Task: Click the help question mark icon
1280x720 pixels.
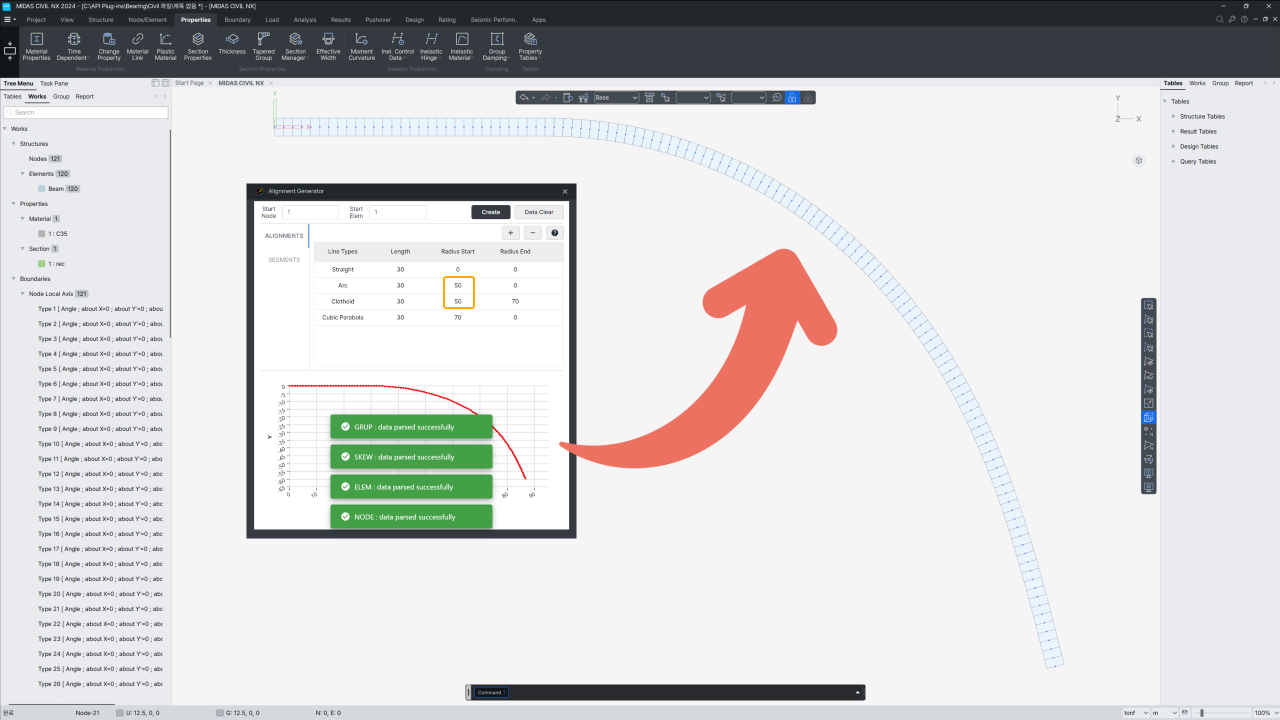Action: (554, 233)
